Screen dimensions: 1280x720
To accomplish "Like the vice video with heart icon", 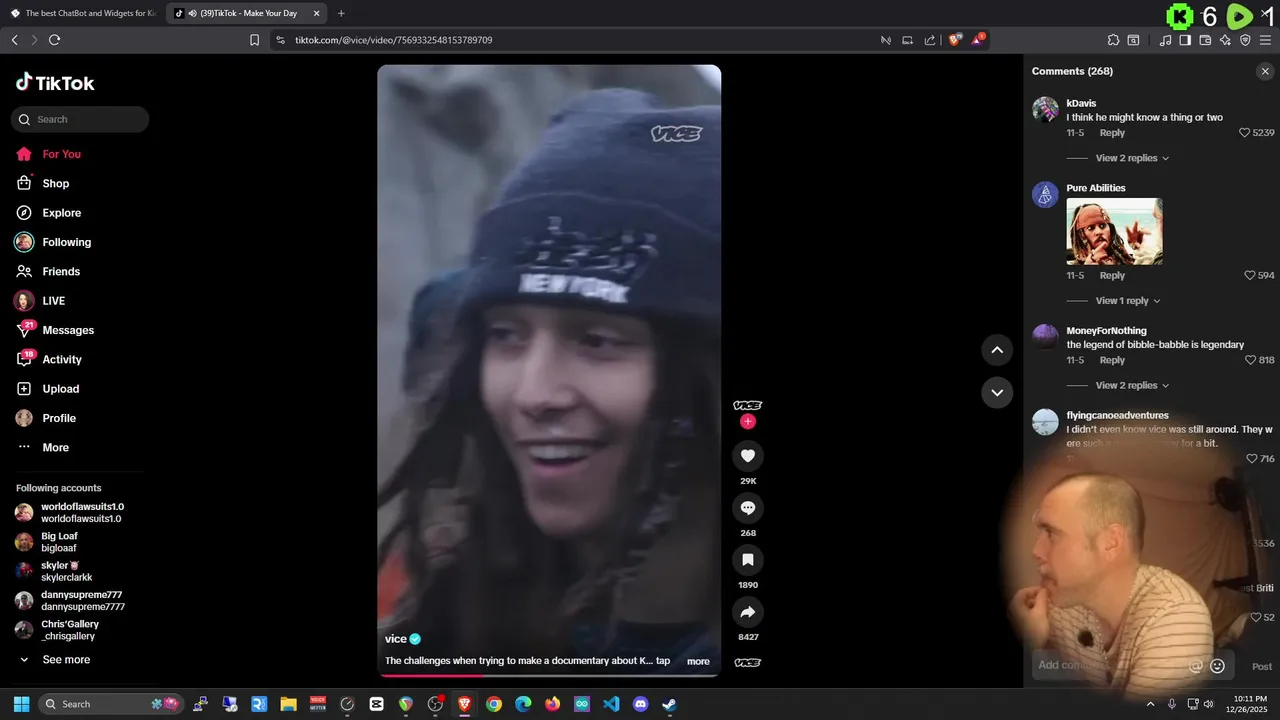I will tap(747, 456).
